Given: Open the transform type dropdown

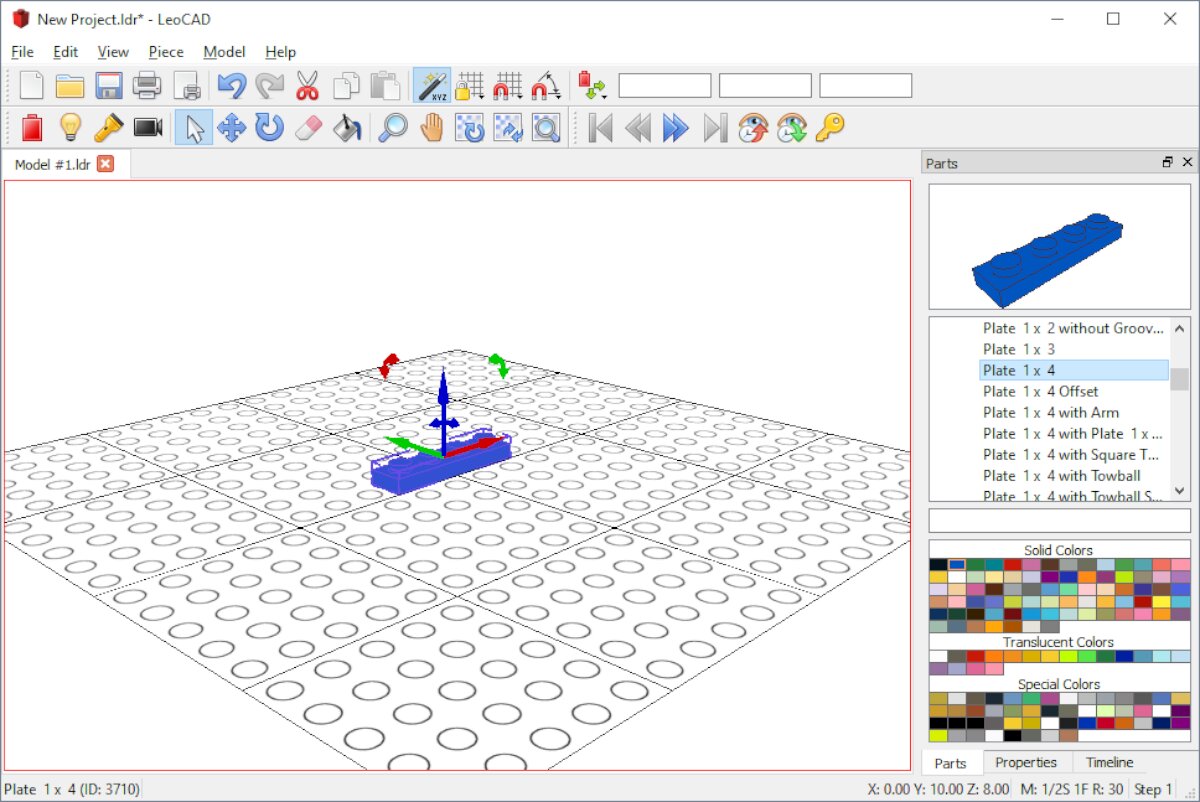Looking at the screenshot, I should 594,86.
